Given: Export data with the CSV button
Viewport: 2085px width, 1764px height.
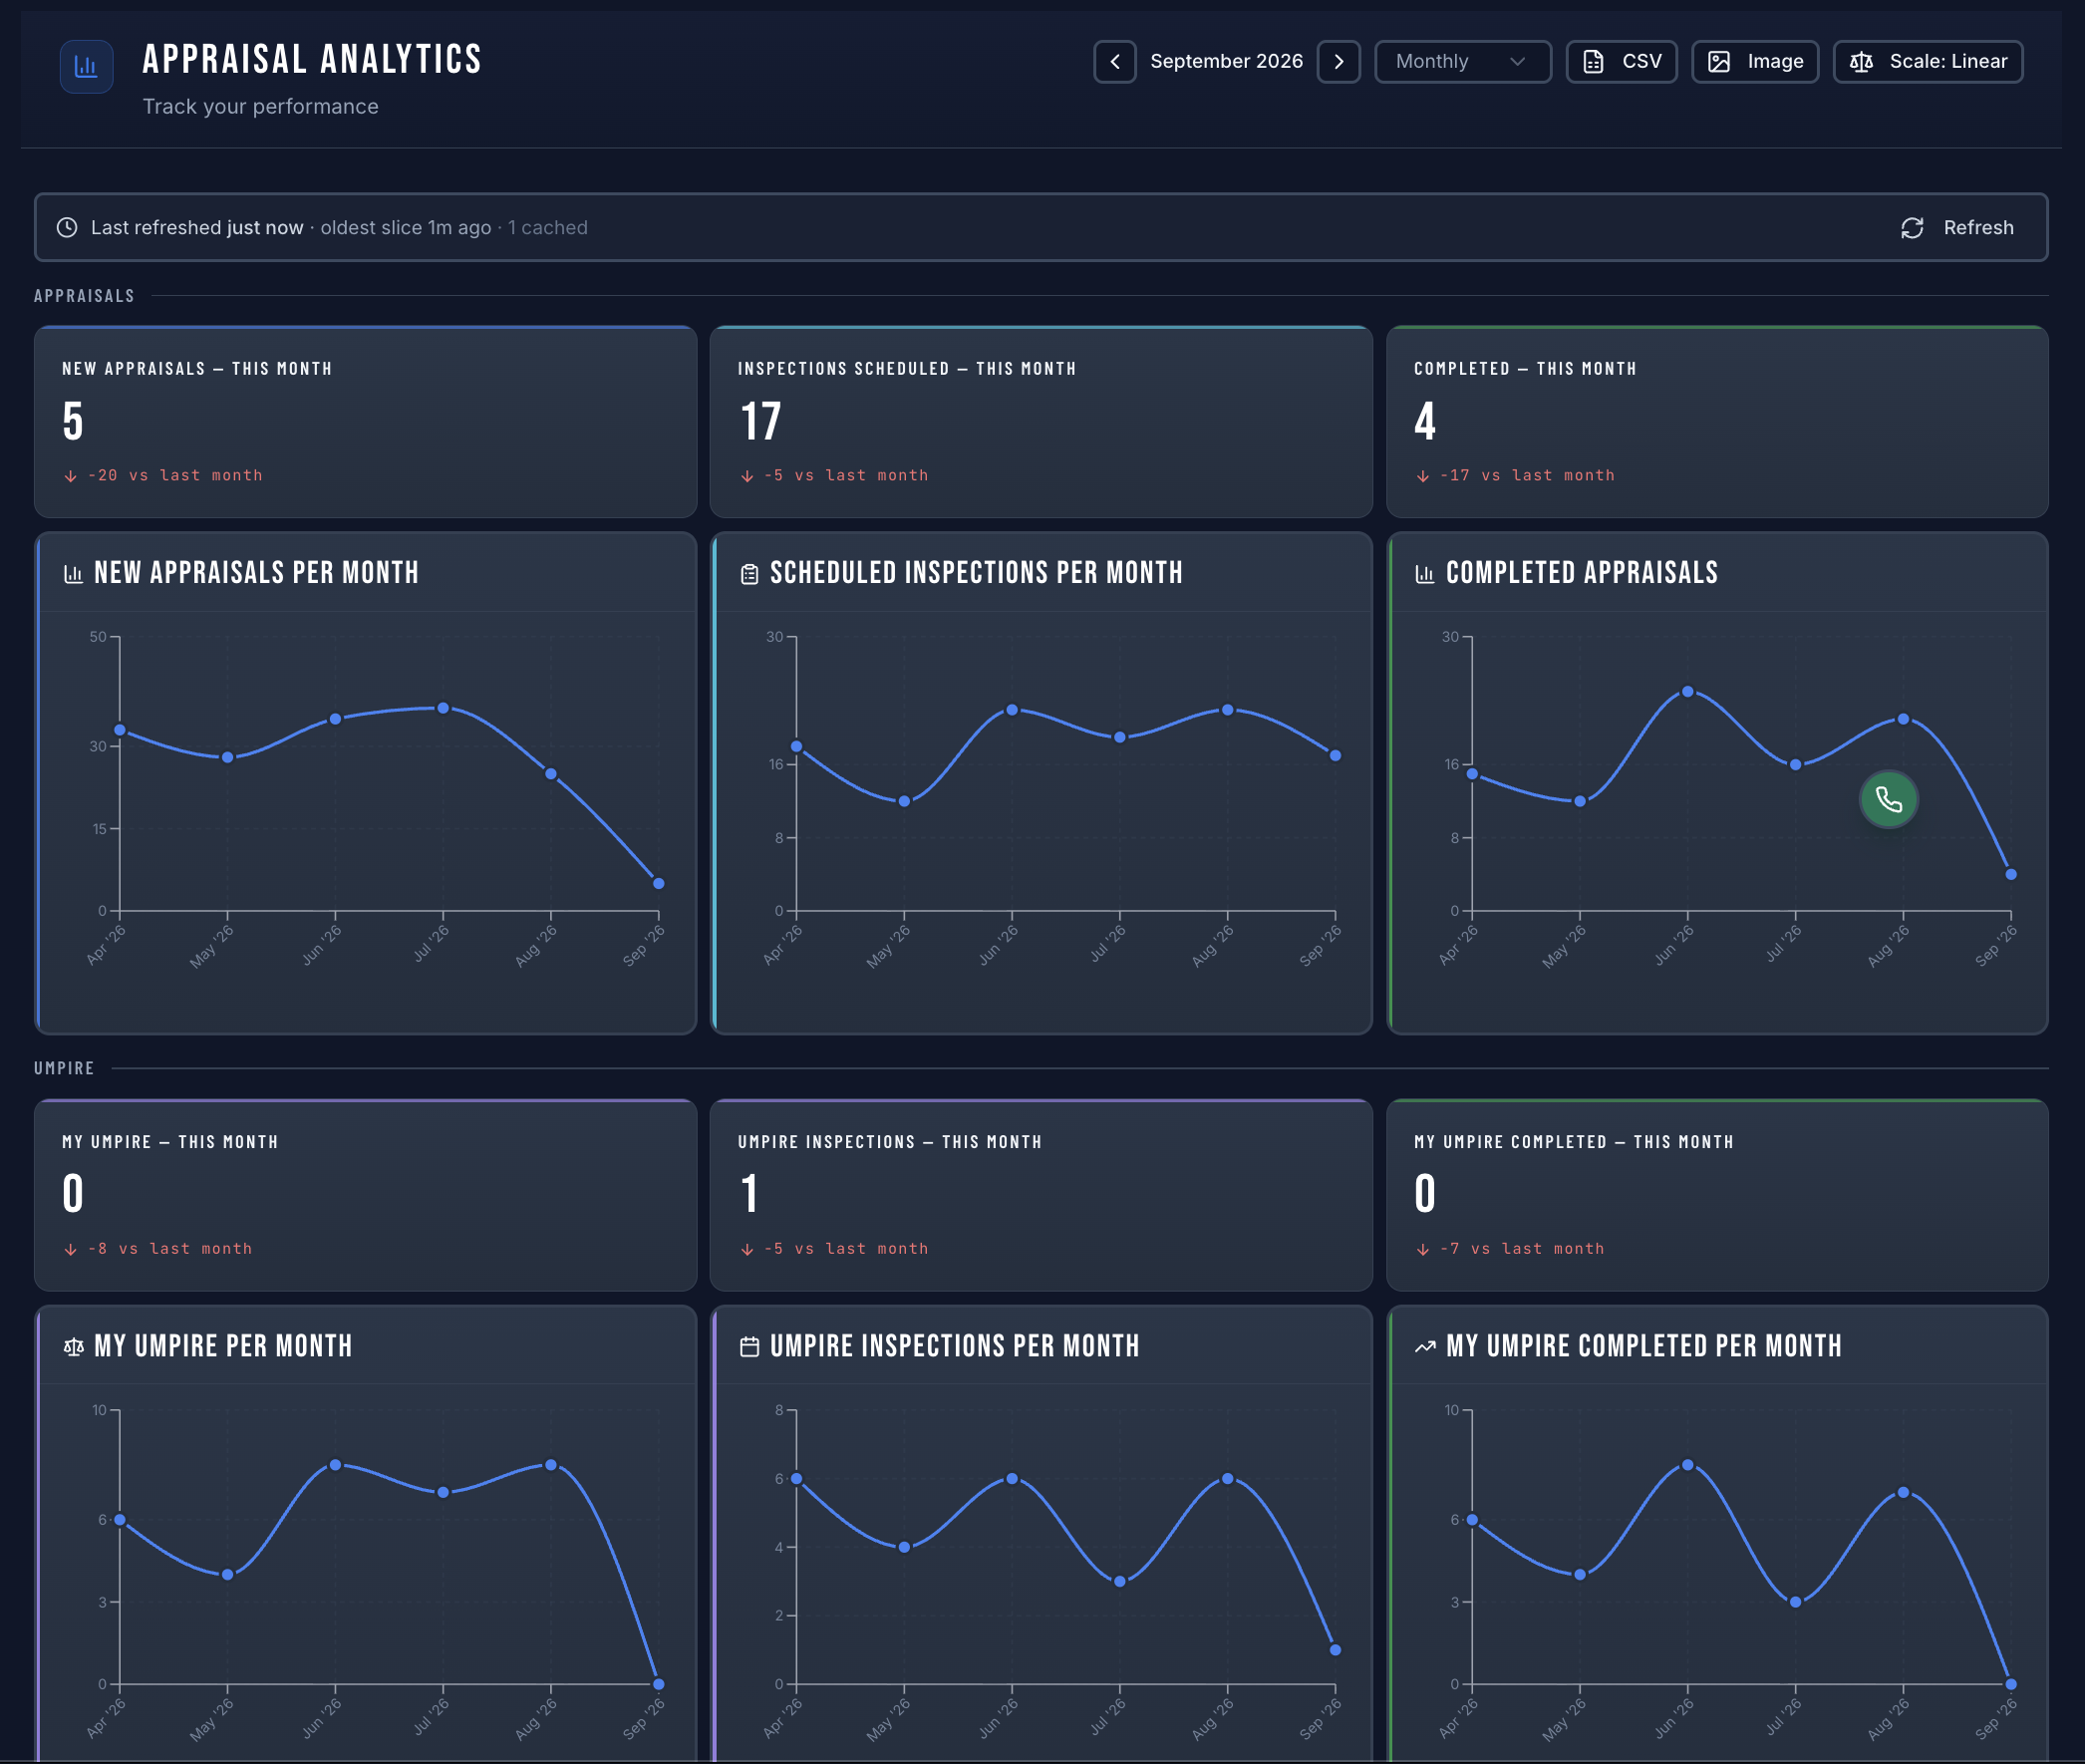Looking at the screenshot, I should click(1621, 62).
